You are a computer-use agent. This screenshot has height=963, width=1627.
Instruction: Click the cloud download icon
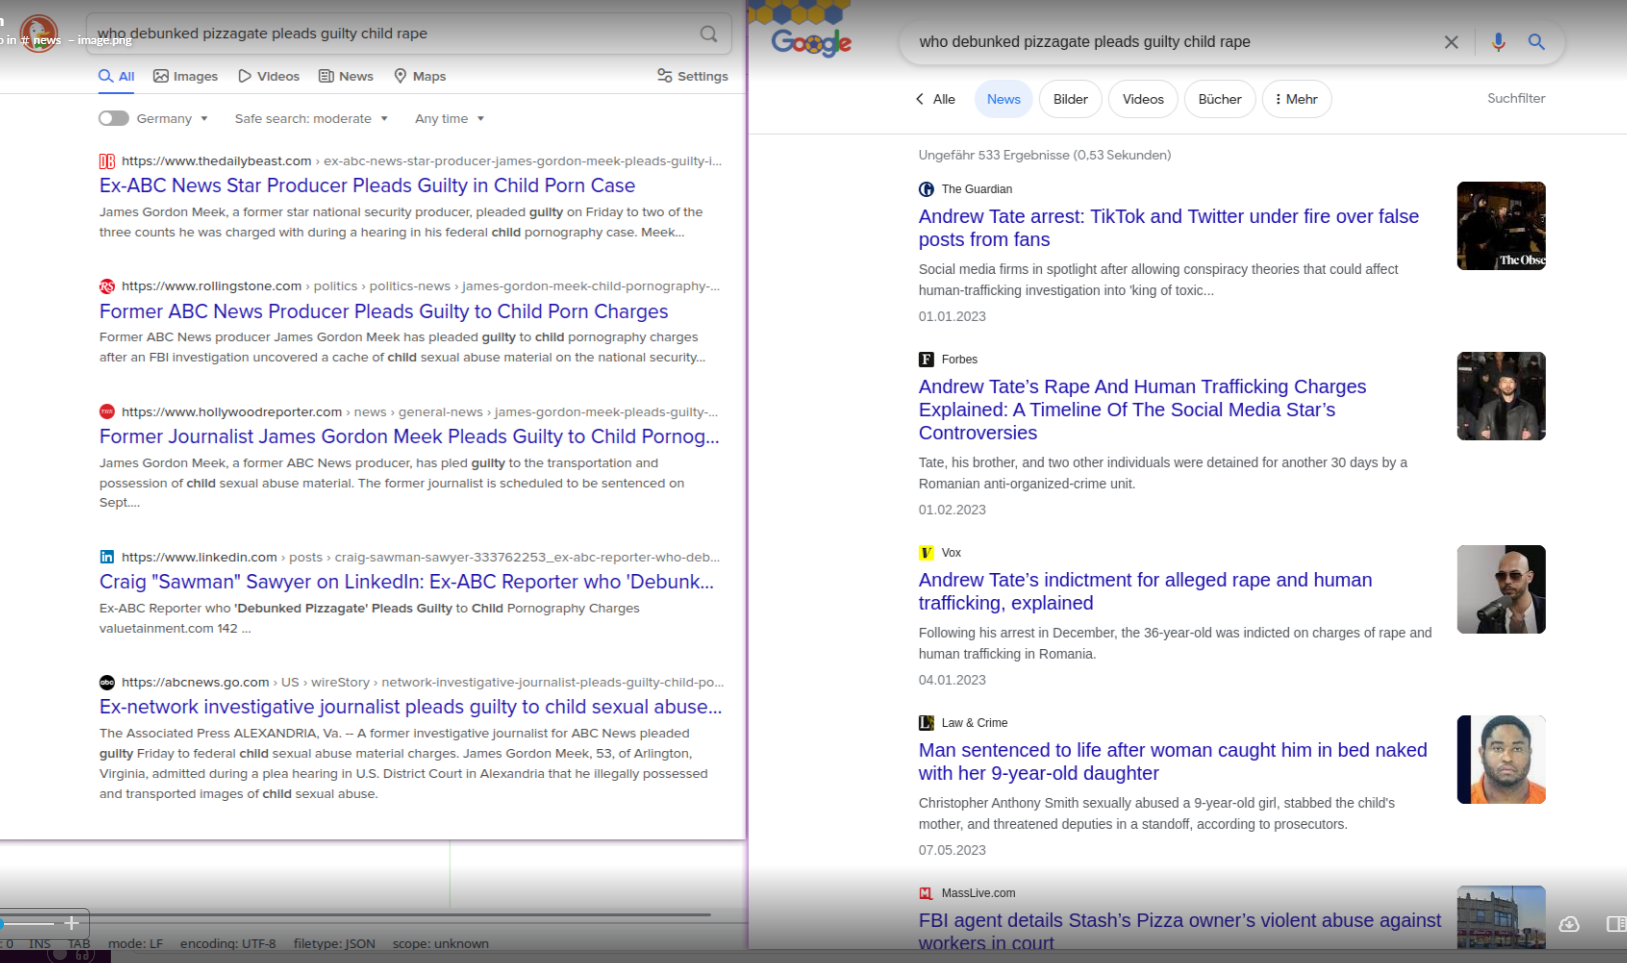coord(1569,924)
